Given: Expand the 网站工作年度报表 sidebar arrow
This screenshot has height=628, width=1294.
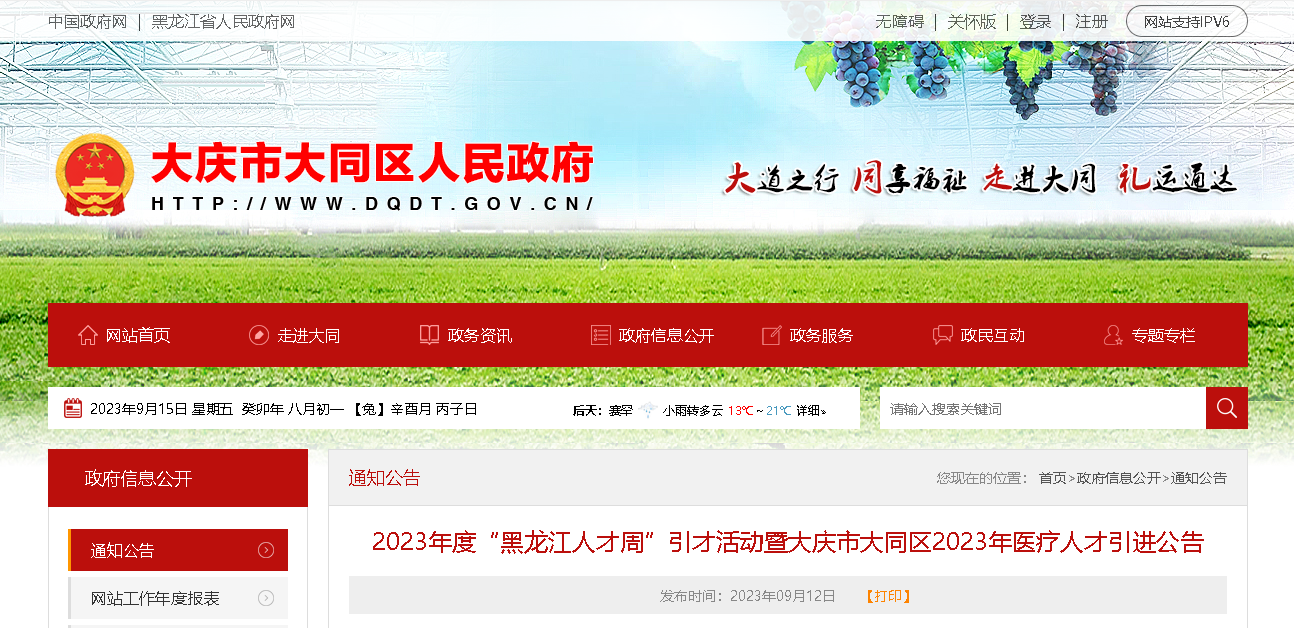Looking at the screenshot, I should tap(266, 598).
